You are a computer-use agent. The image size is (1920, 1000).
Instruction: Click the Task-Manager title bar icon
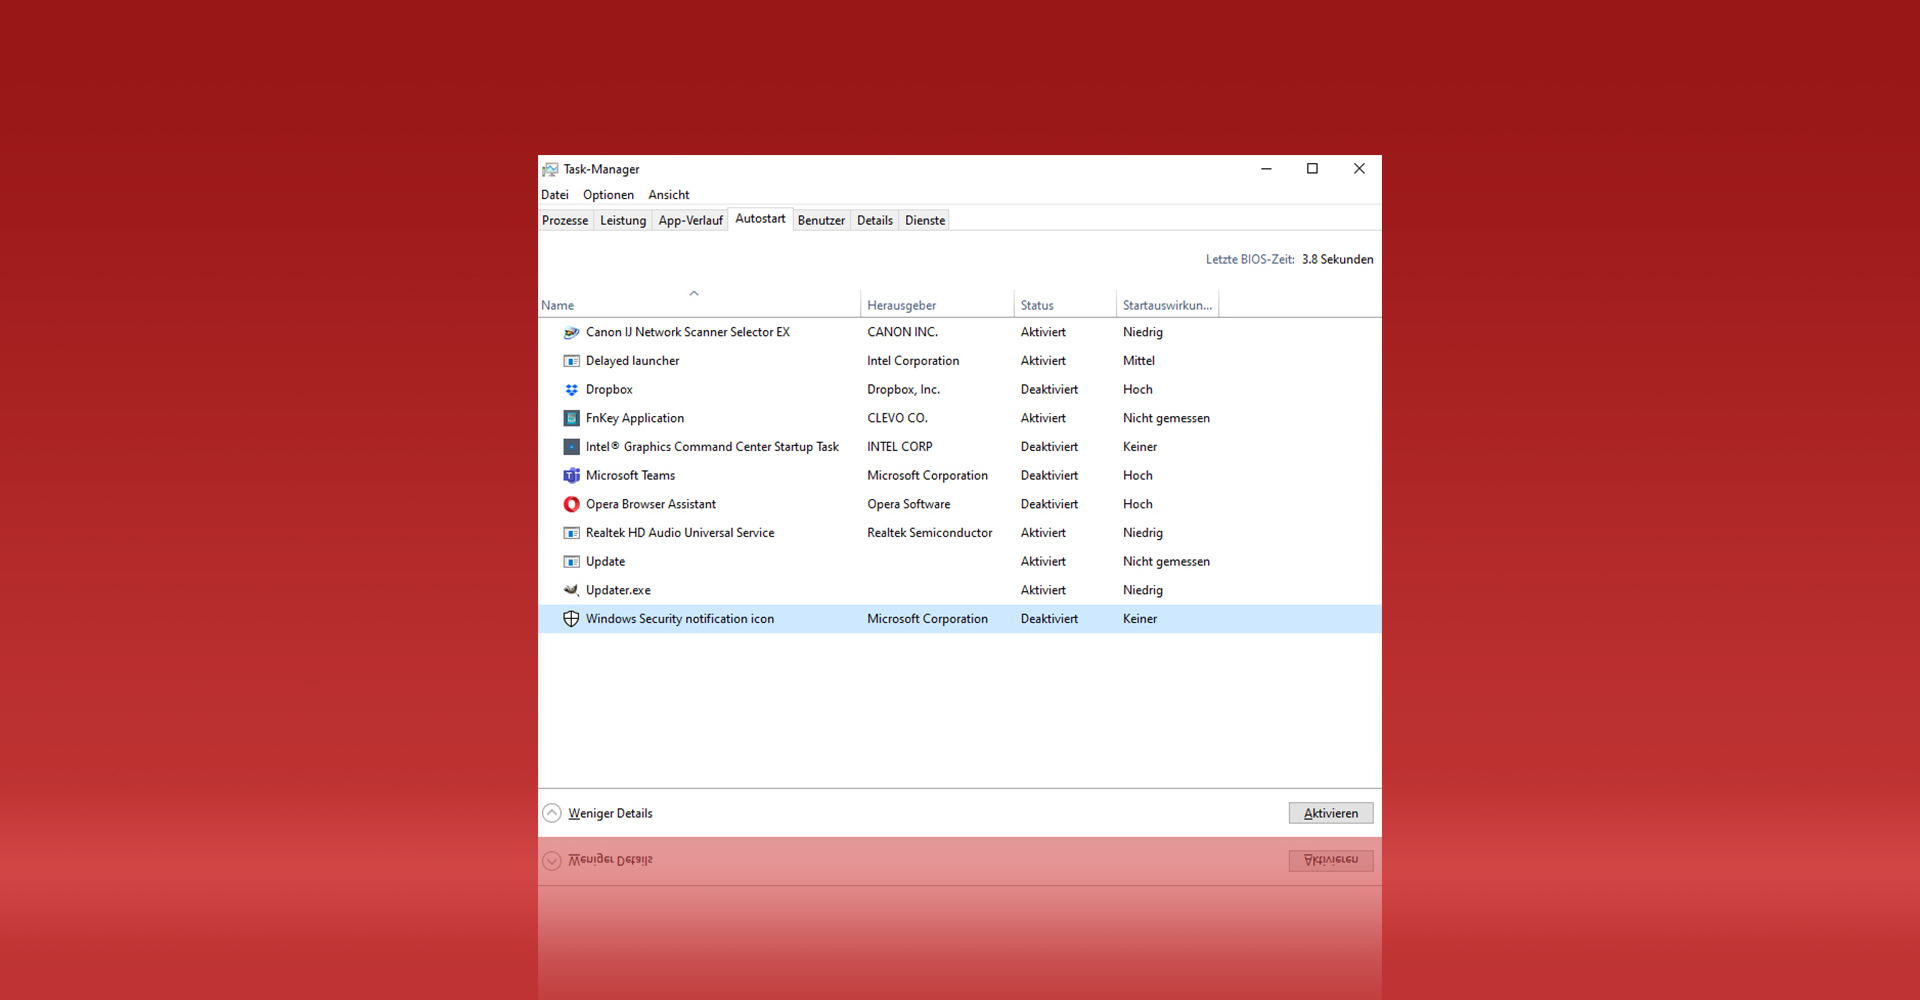(x=550, y=169)
